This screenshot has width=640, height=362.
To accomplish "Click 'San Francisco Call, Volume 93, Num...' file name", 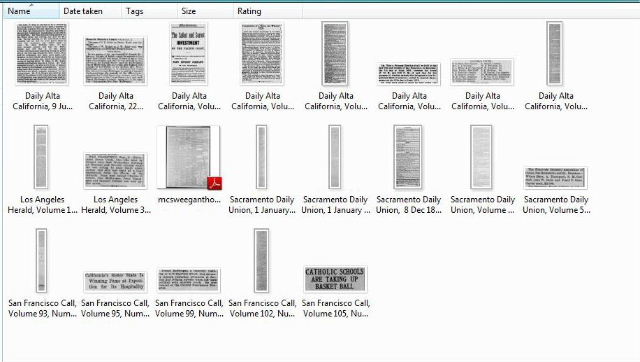I will [42, 309].
